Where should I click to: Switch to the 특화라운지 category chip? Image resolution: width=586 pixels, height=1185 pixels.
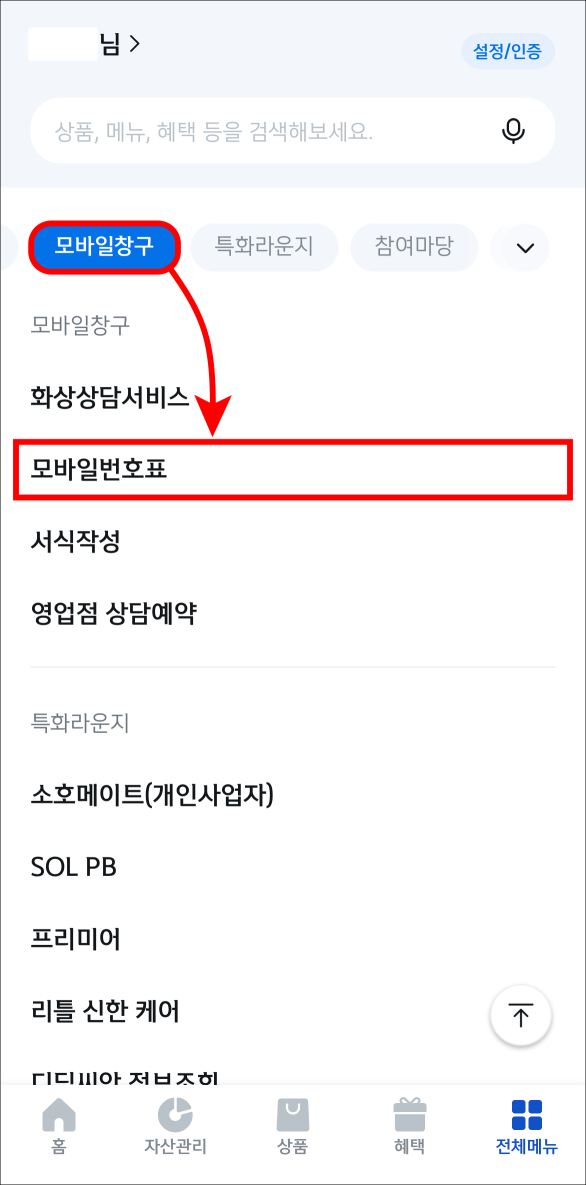pyautogui.click(x=264, y=247)
